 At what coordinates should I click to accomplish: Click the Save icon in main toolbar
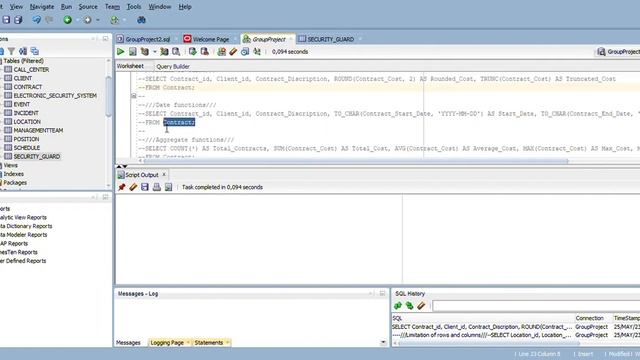click(6, 20)
